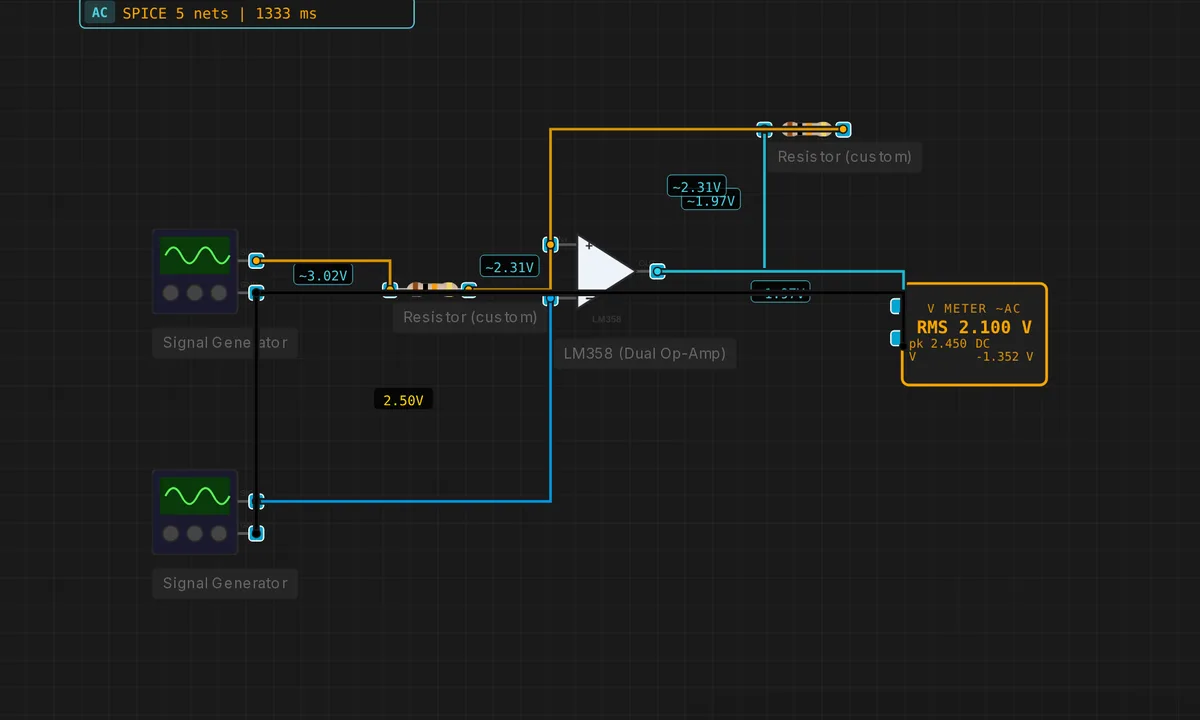1200x720 pixels.
Task: Select the upper Signal Generator's waveform screen
Action: click(x=195, y=256)
